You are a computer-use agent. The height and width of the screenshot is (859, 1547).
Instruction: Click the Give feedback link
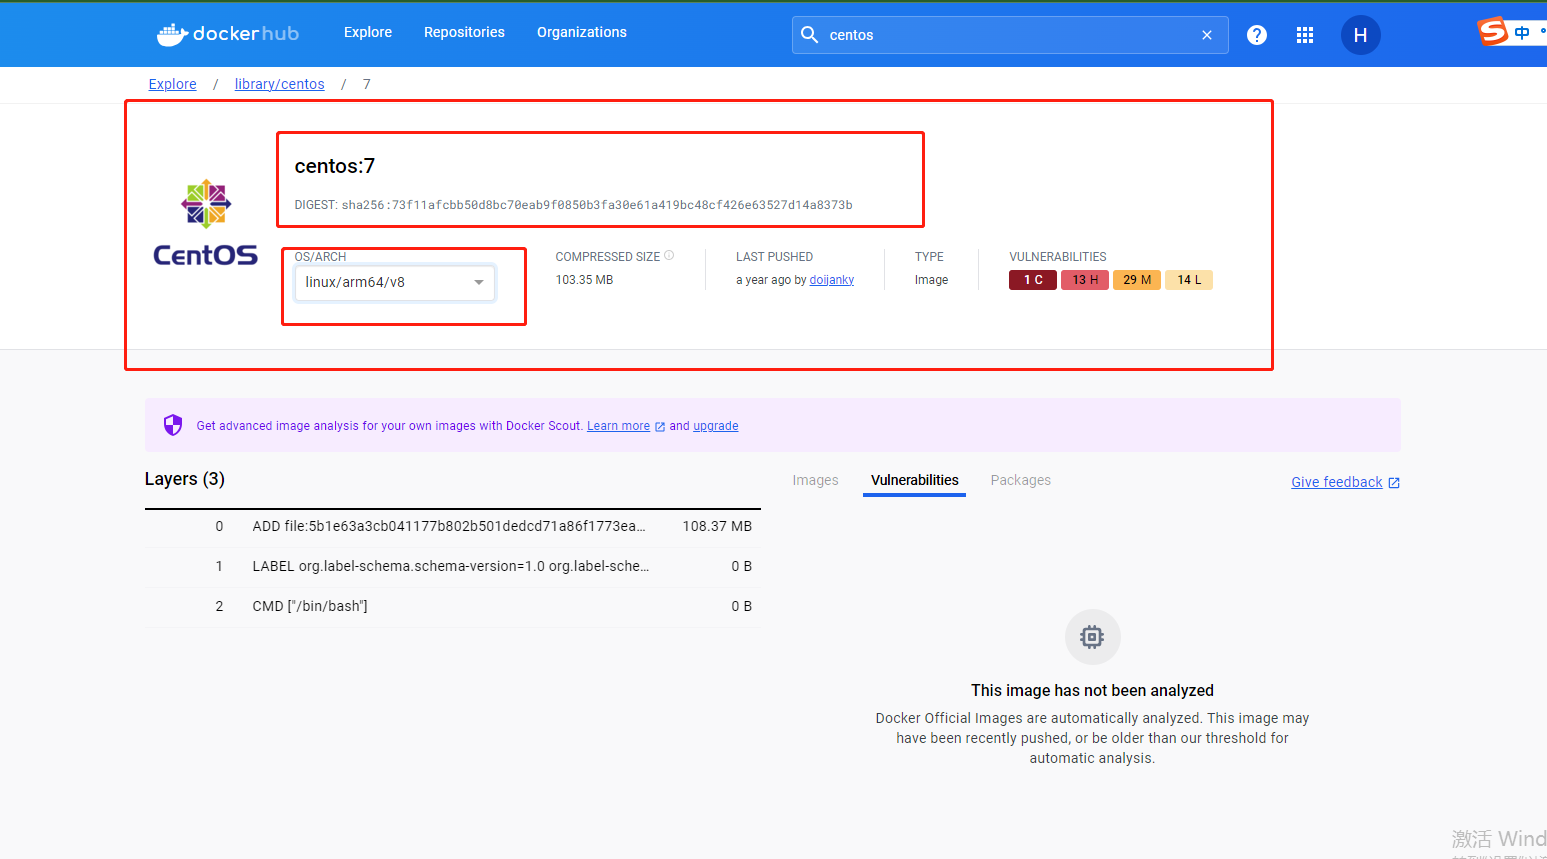click(1337, 482)
